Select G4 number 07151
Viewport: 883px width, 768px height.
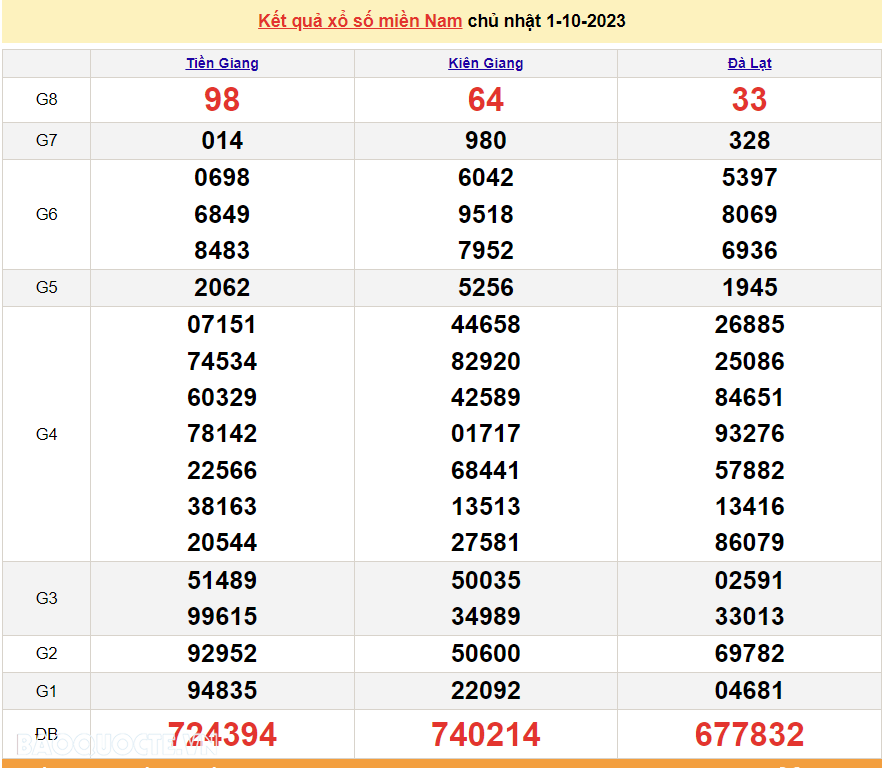pos(222,325)
